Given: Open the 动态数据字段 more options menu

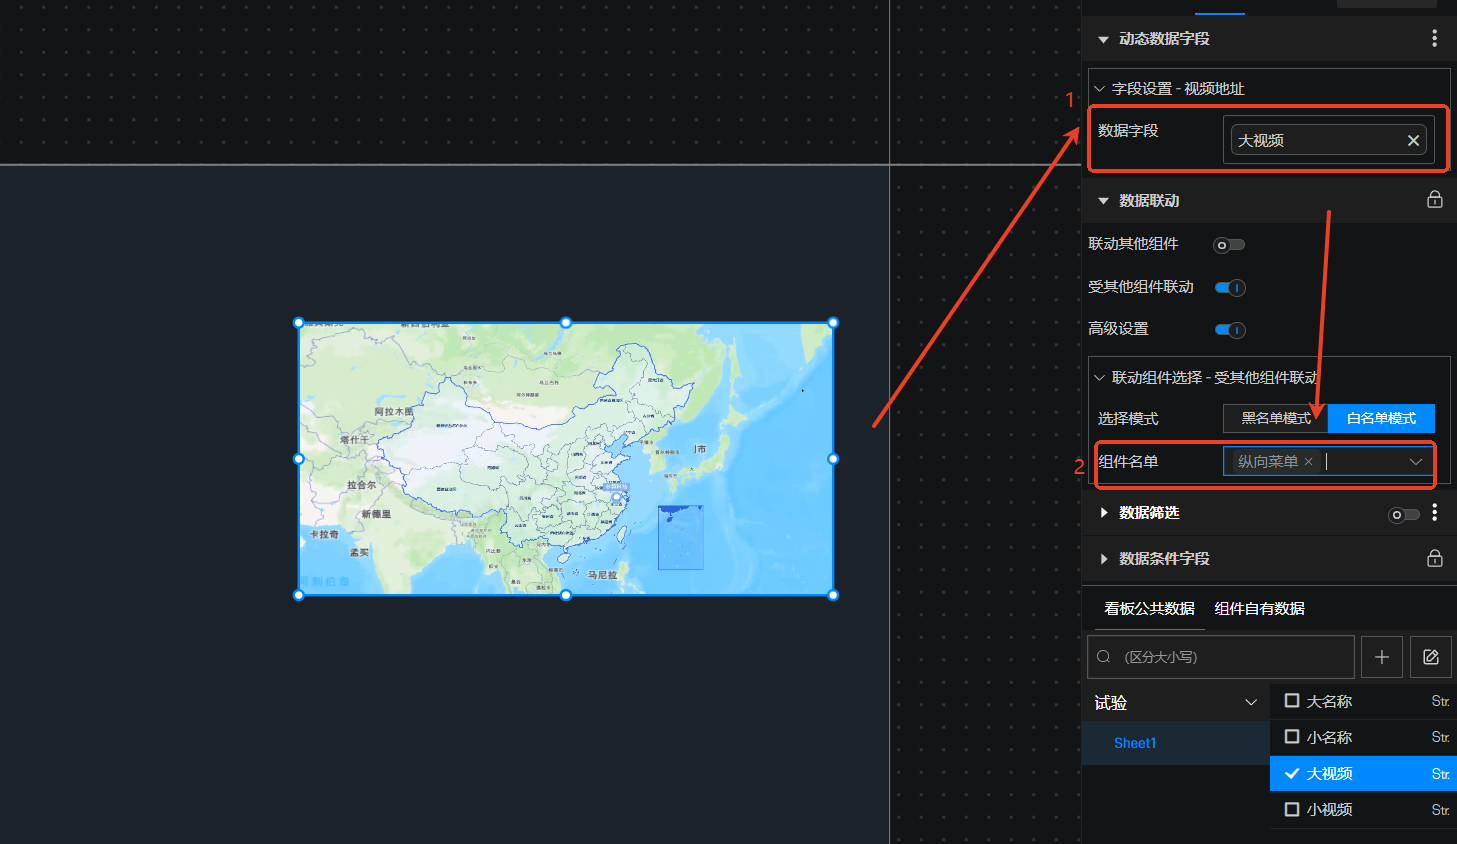Looking at the screenshot, I should click(x=1434, y=38).
